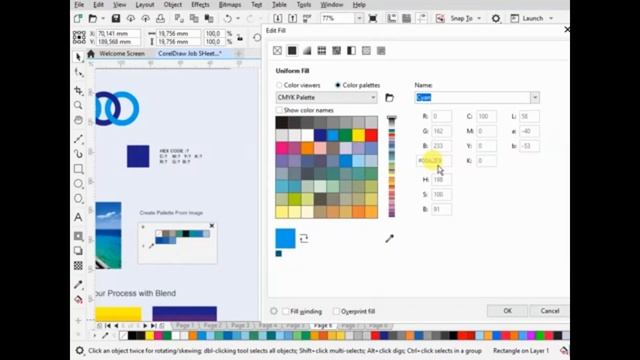Switch to CorelDraw Job Sheet document tab
640x360 pixels.
[x=190, y=53]
